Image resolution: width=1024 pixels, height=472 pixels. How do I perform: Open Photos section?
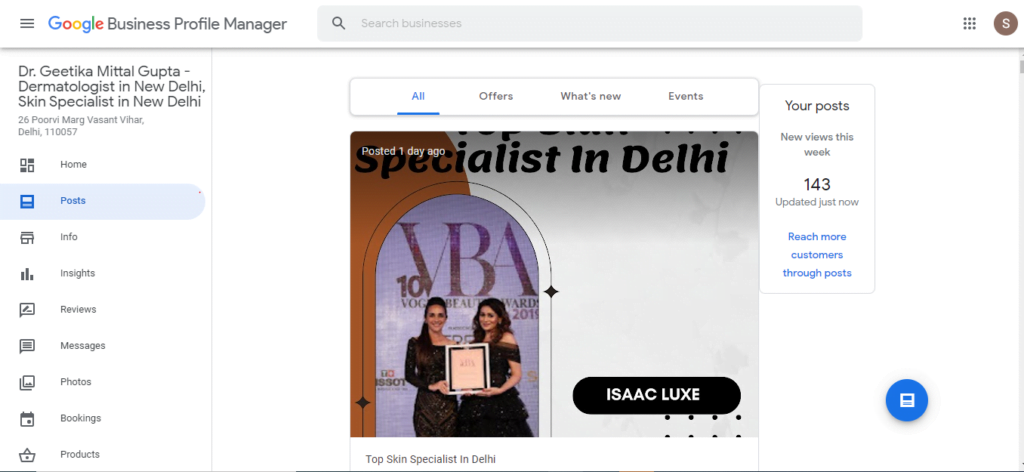[75, 382]
